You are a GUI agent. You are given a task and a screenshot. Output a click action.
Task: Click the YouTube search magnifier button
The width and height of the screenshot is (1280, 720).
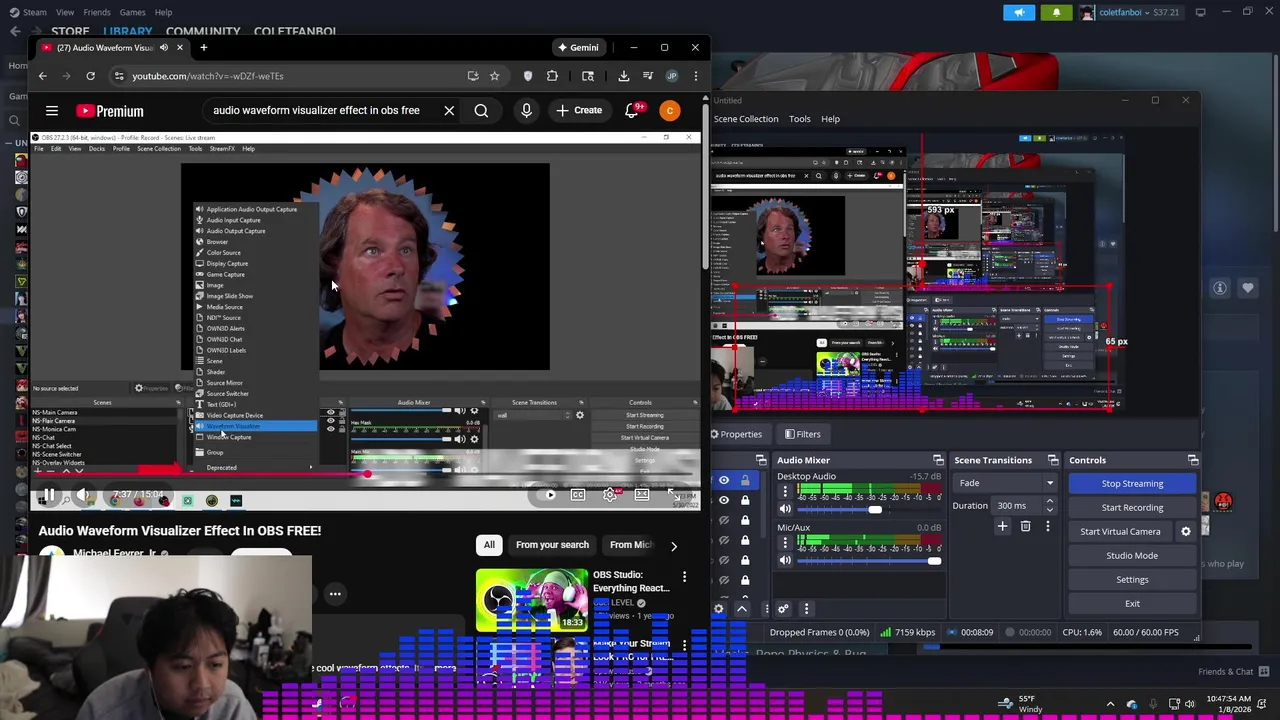pyautogui.click(x=481, y=111)
